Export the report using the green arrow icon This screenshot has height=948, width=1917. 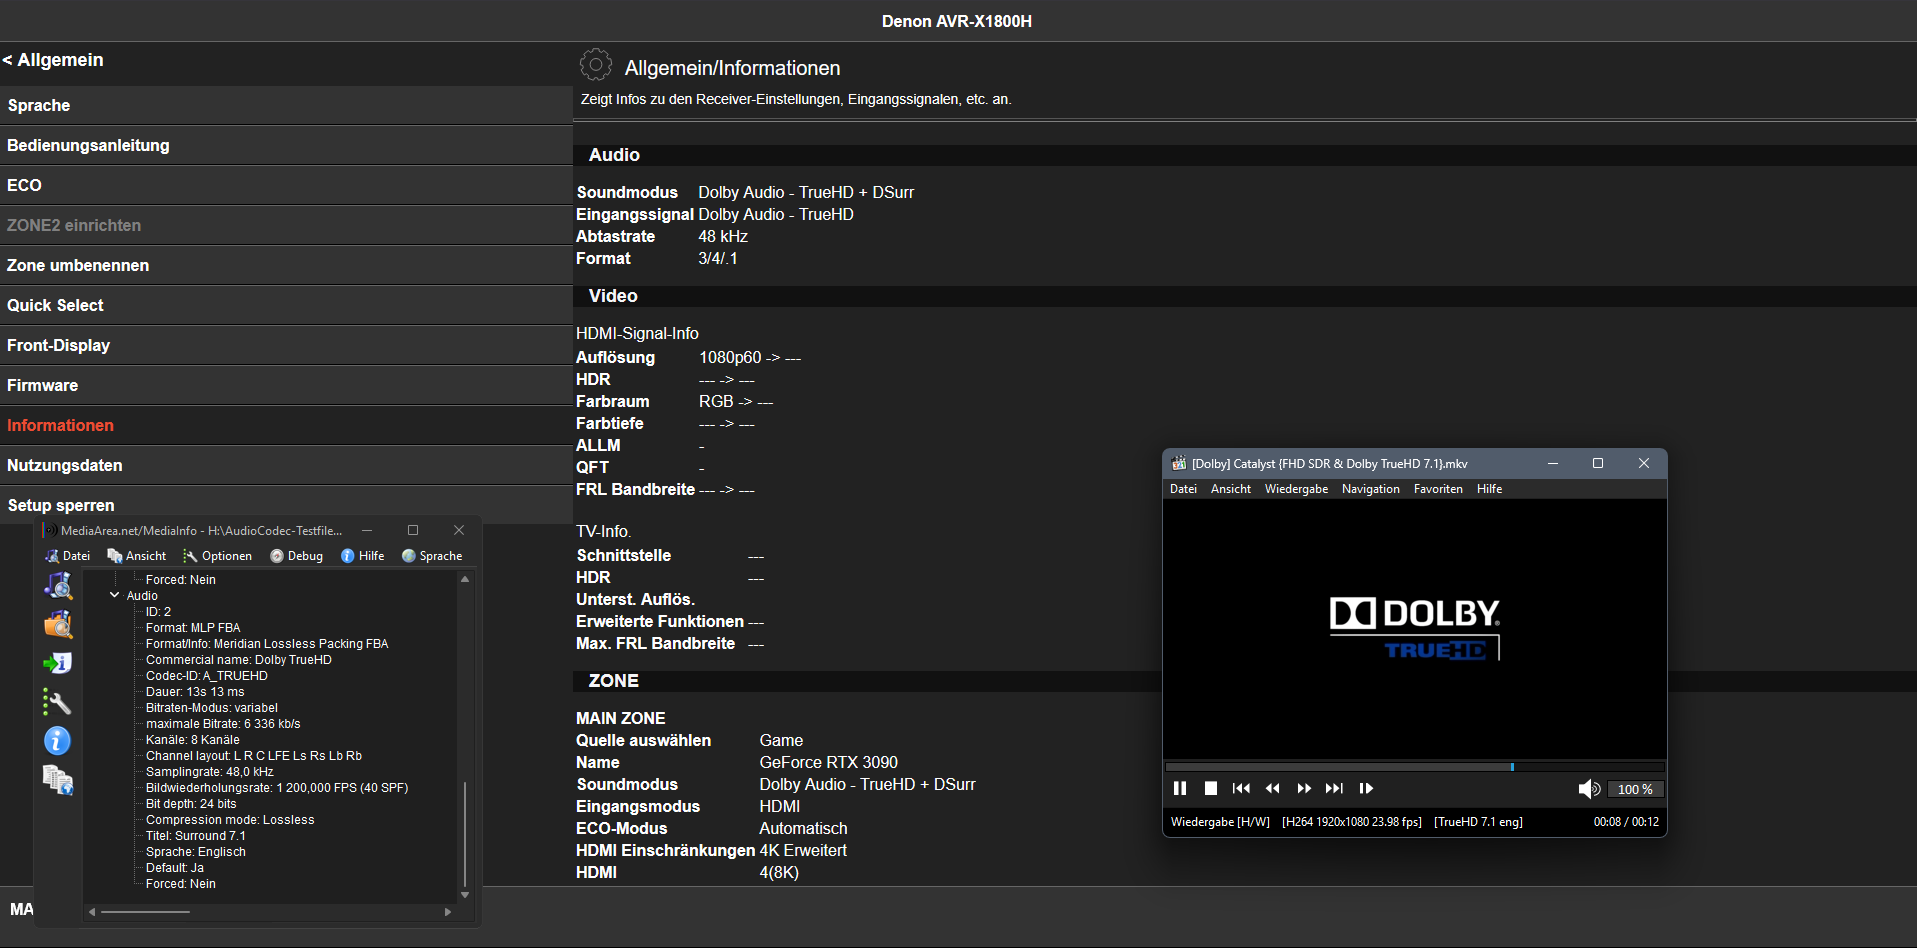click(x=57, y=662)
